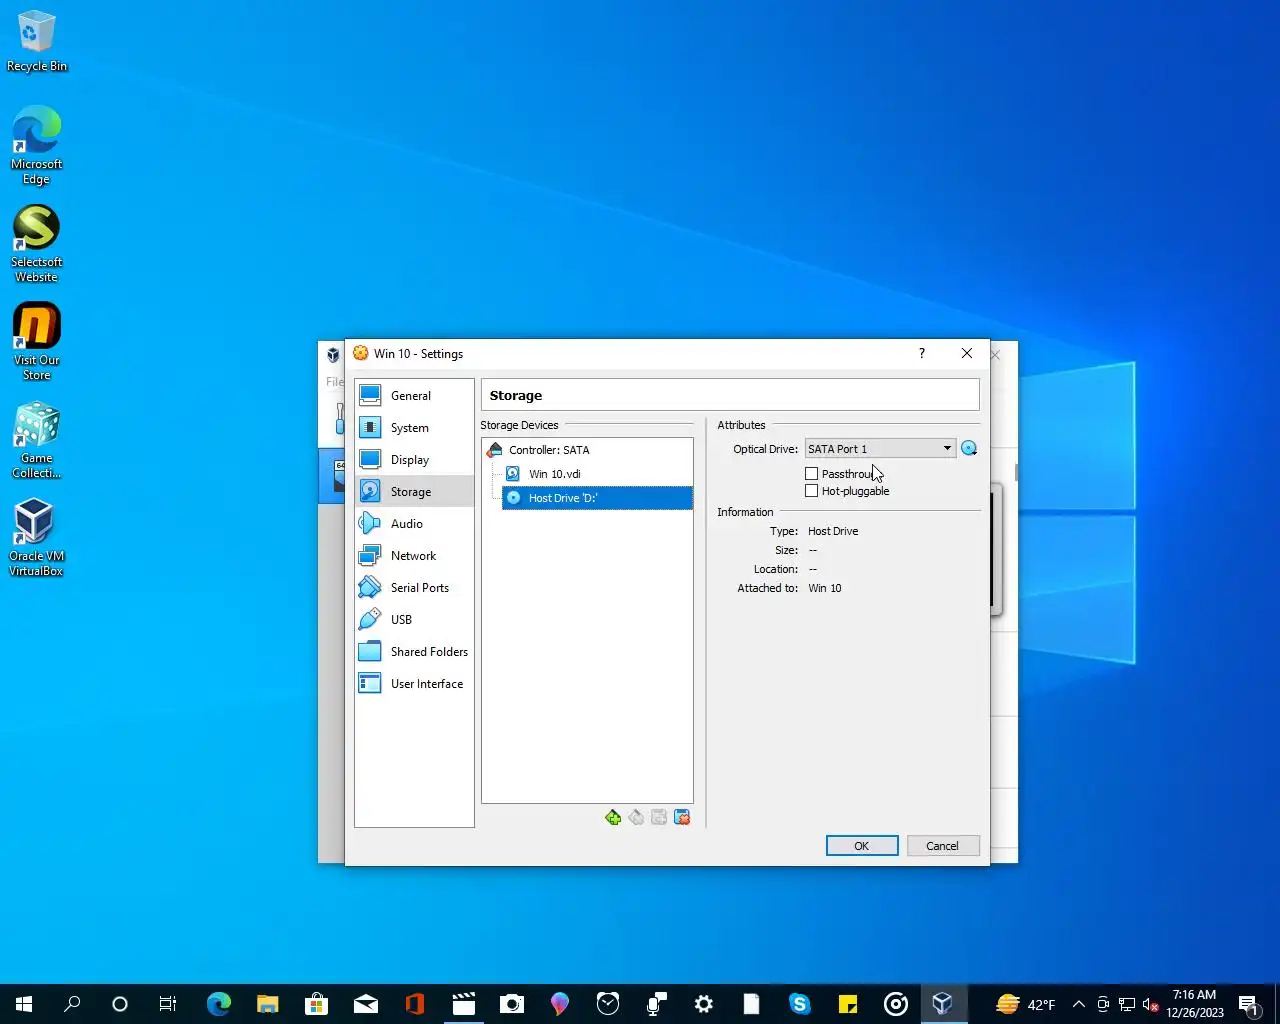Go to the Network settings category
This screenshot has height=1024, width=1280.
(414, 556)
